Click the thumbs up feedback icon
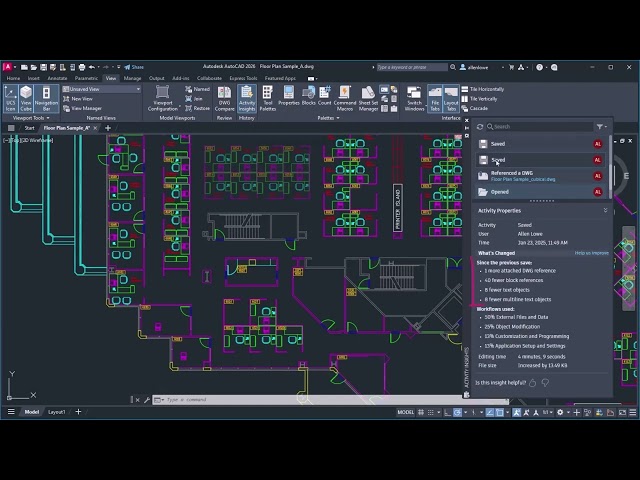This screenshot has height=480, width=640. pos(532,383)
